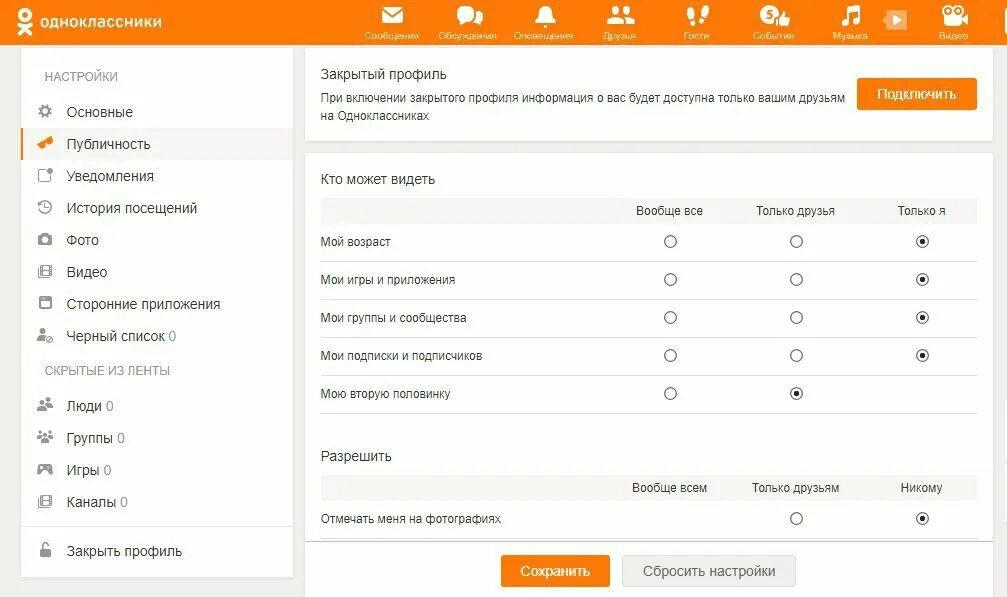Viewport: 1007px width, 597px height.
Task: Open События via the calendar icon
Action: point(775,20)
